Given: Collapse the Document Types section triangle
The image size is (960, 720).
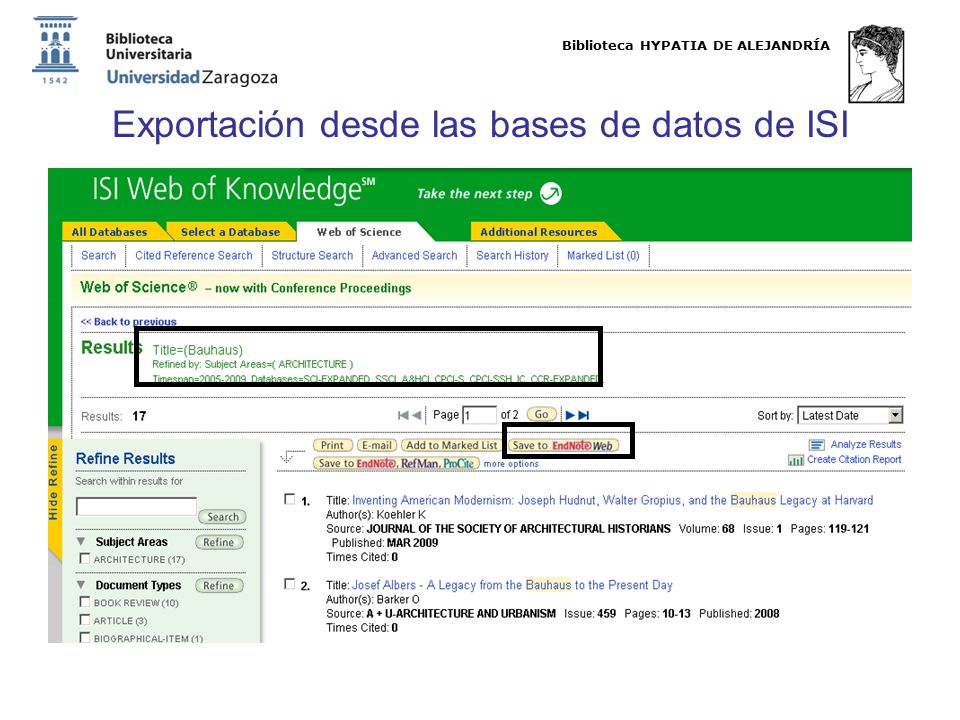Looking at the screenshot, I should (x=81, y=585).
